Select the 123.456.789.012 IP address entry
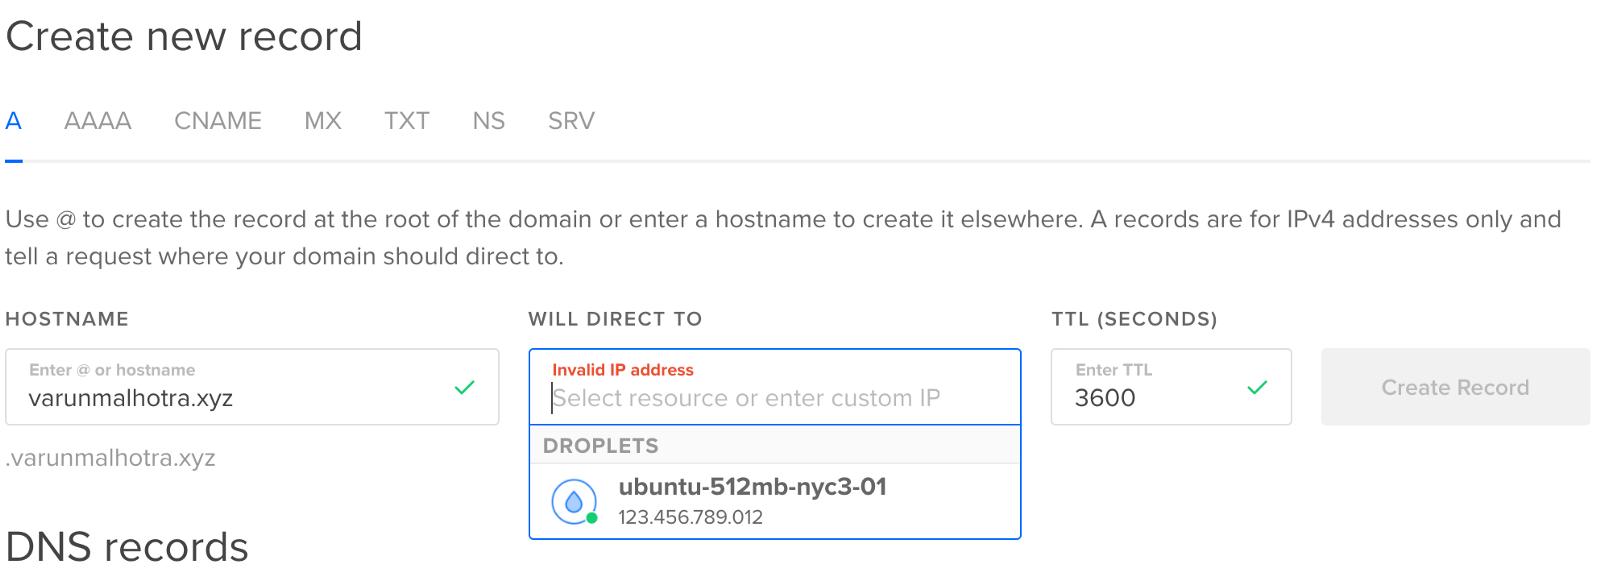This screenshot has height=572, width=1600. point(690,517)
